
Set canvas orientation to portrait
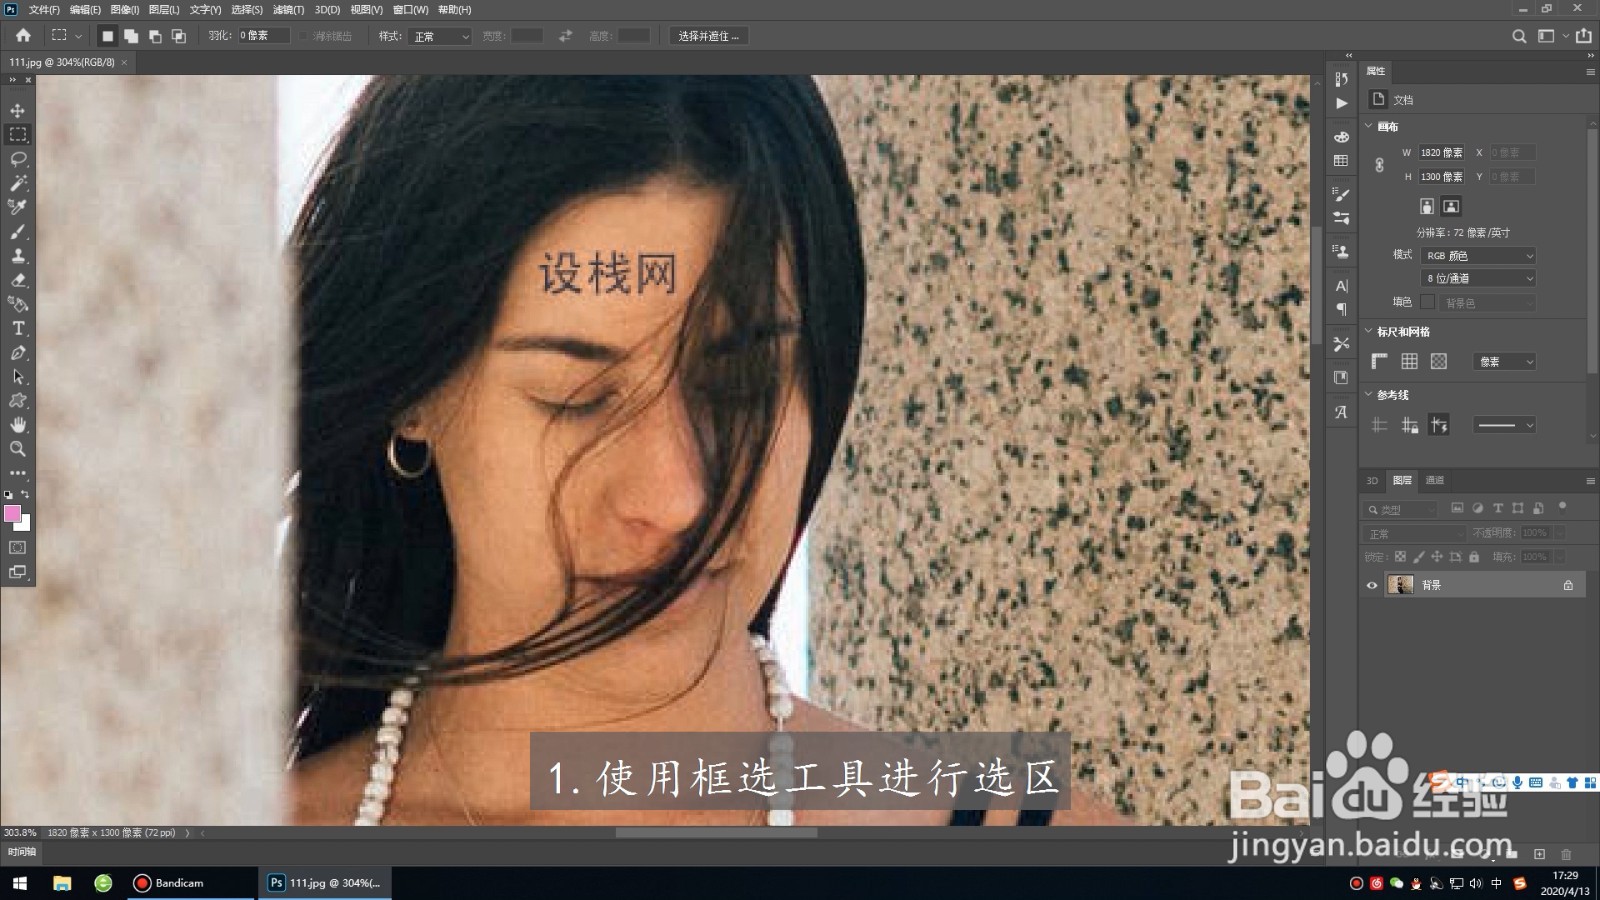tap(1427, 206)
